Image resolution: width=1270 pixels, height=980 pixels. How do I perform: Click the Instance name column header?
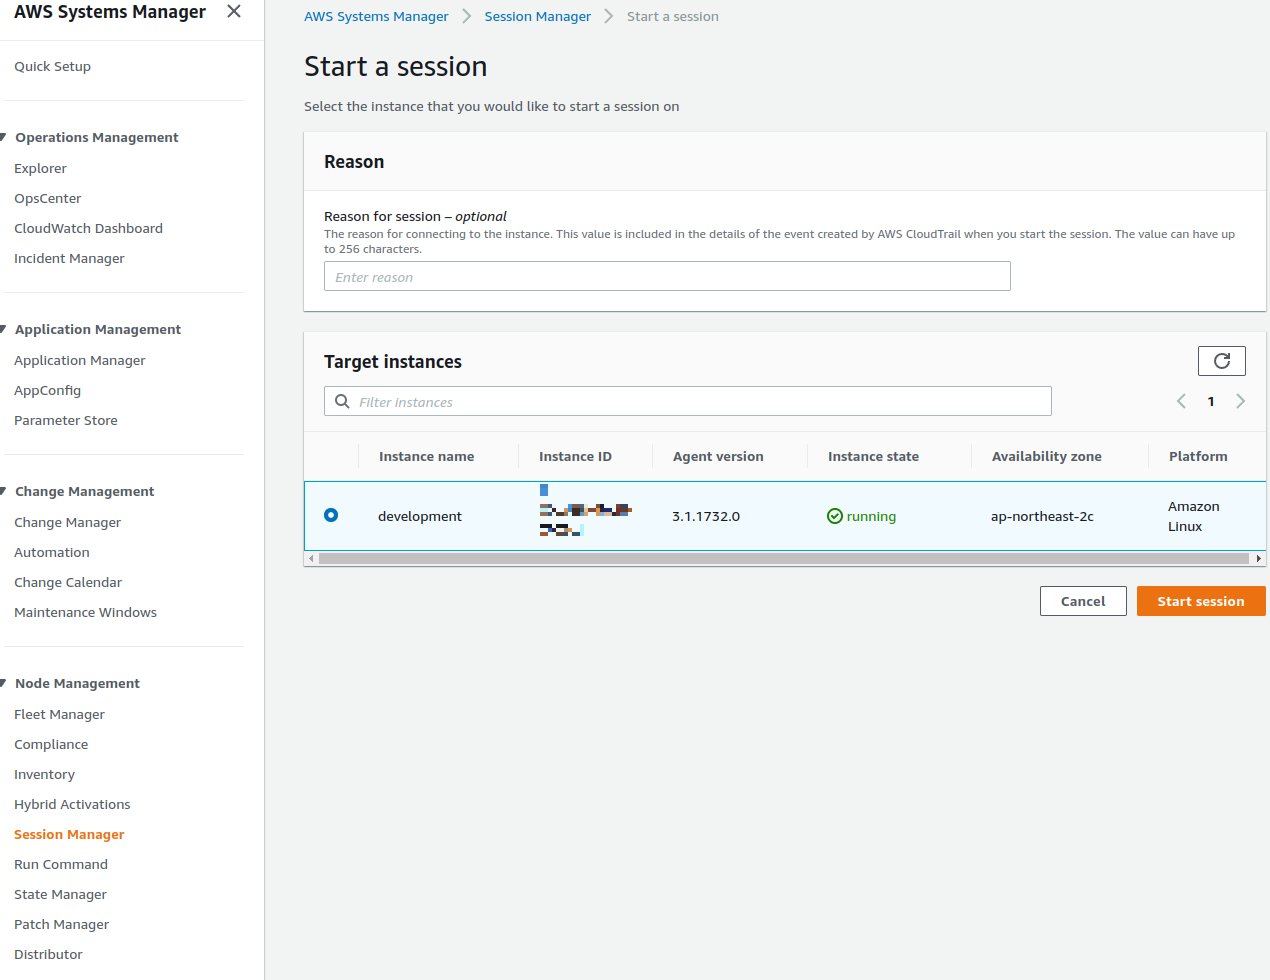(426, 456)
